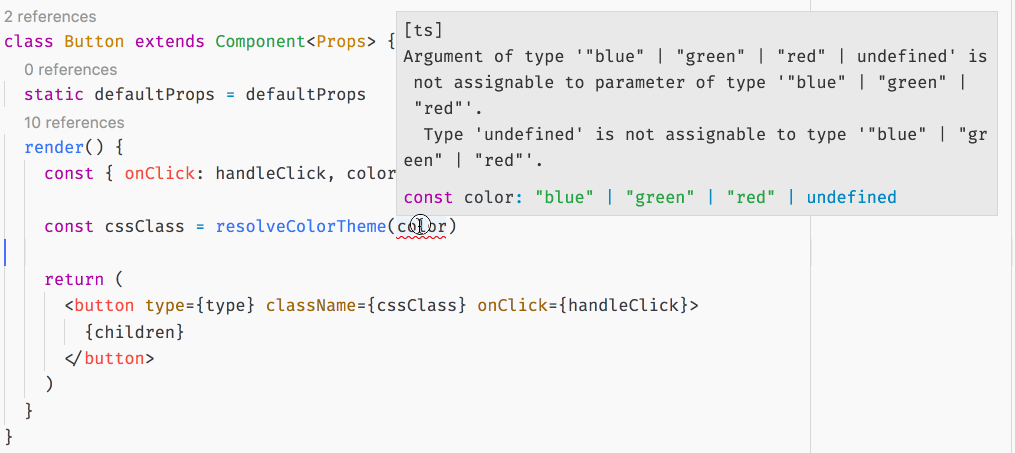Click the type={type} attribute
The height and width of the screenshot is (453, 1015).
tap(200, 305)
